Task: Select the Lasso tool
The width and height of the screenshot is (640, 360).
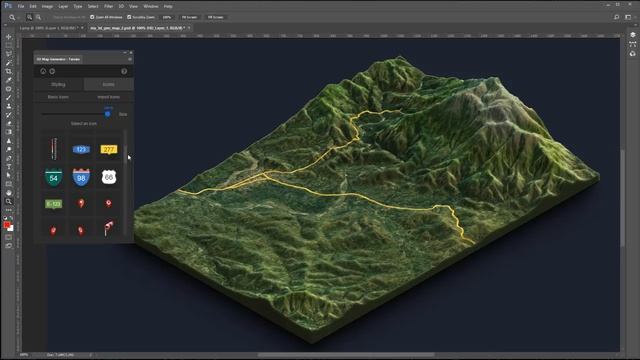Action: point(9,54)
